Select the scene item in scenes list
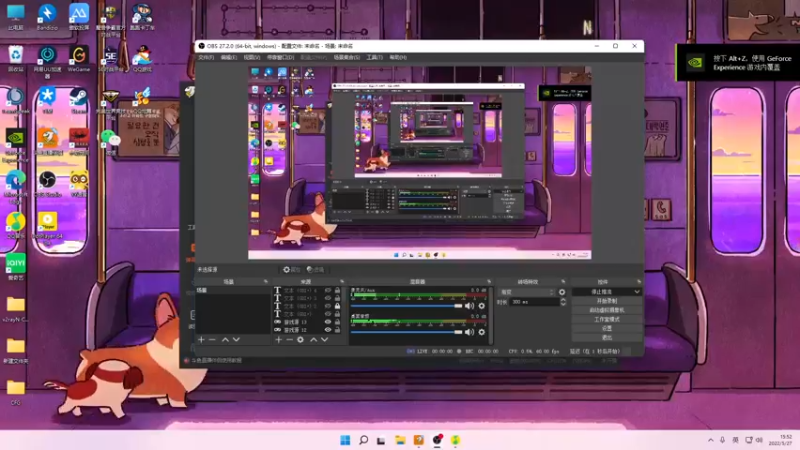This screenshot has width=800, height=450. click(x=233, y=290)
